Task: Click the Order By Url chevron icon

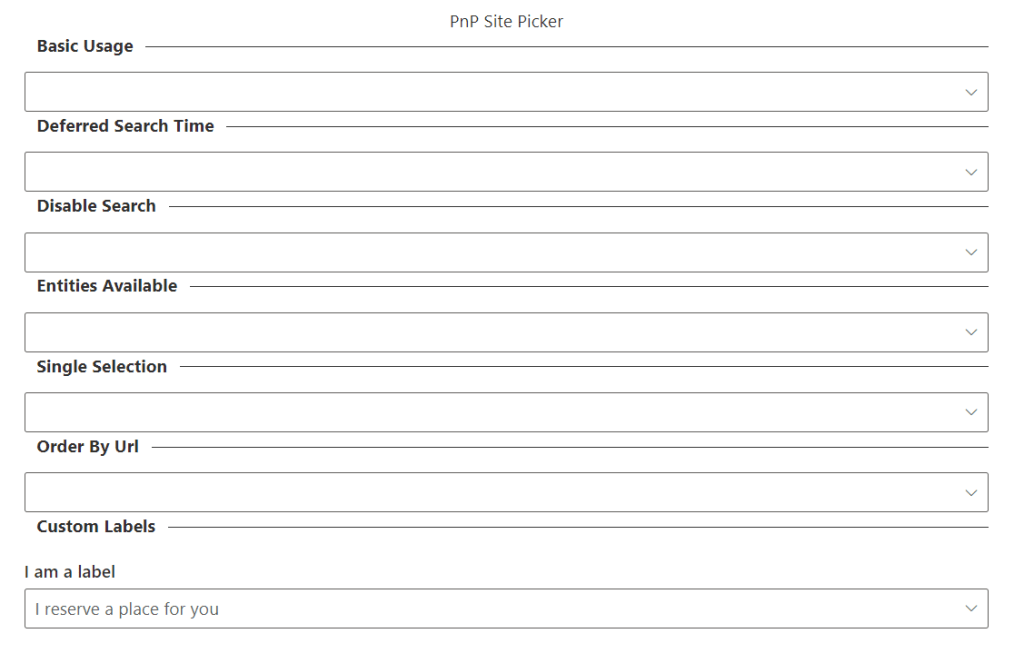Action: coord(970,492)
